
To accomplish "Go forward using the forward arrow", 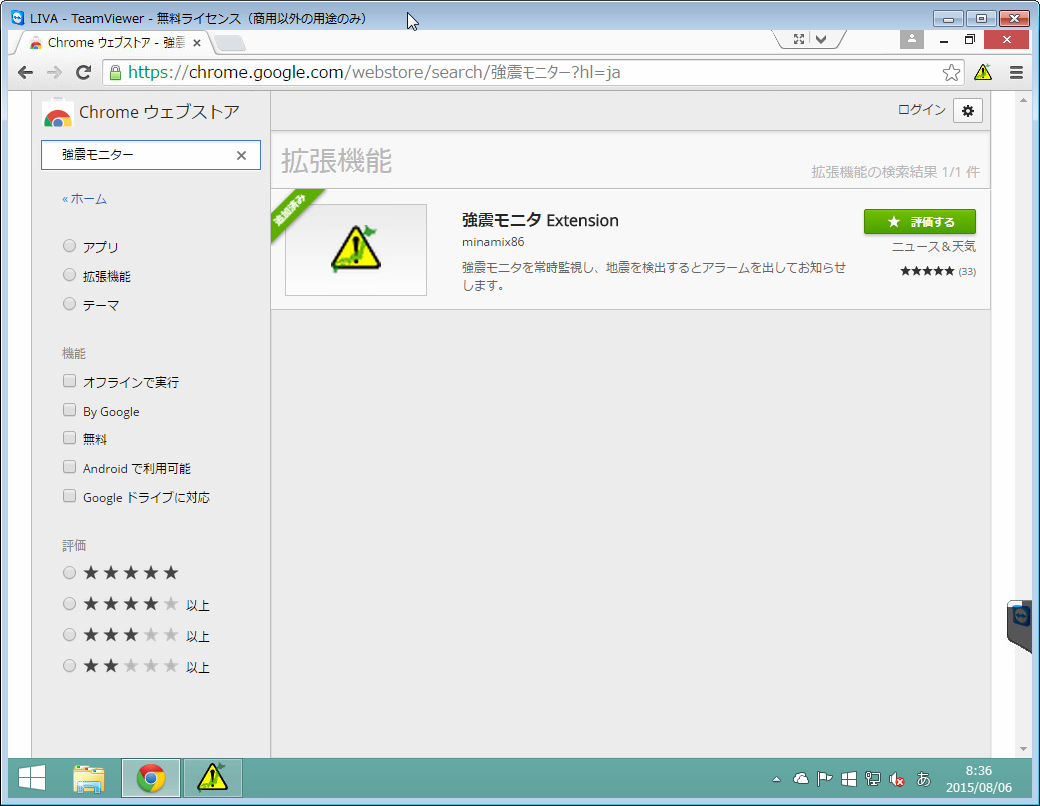I will 54,72.
